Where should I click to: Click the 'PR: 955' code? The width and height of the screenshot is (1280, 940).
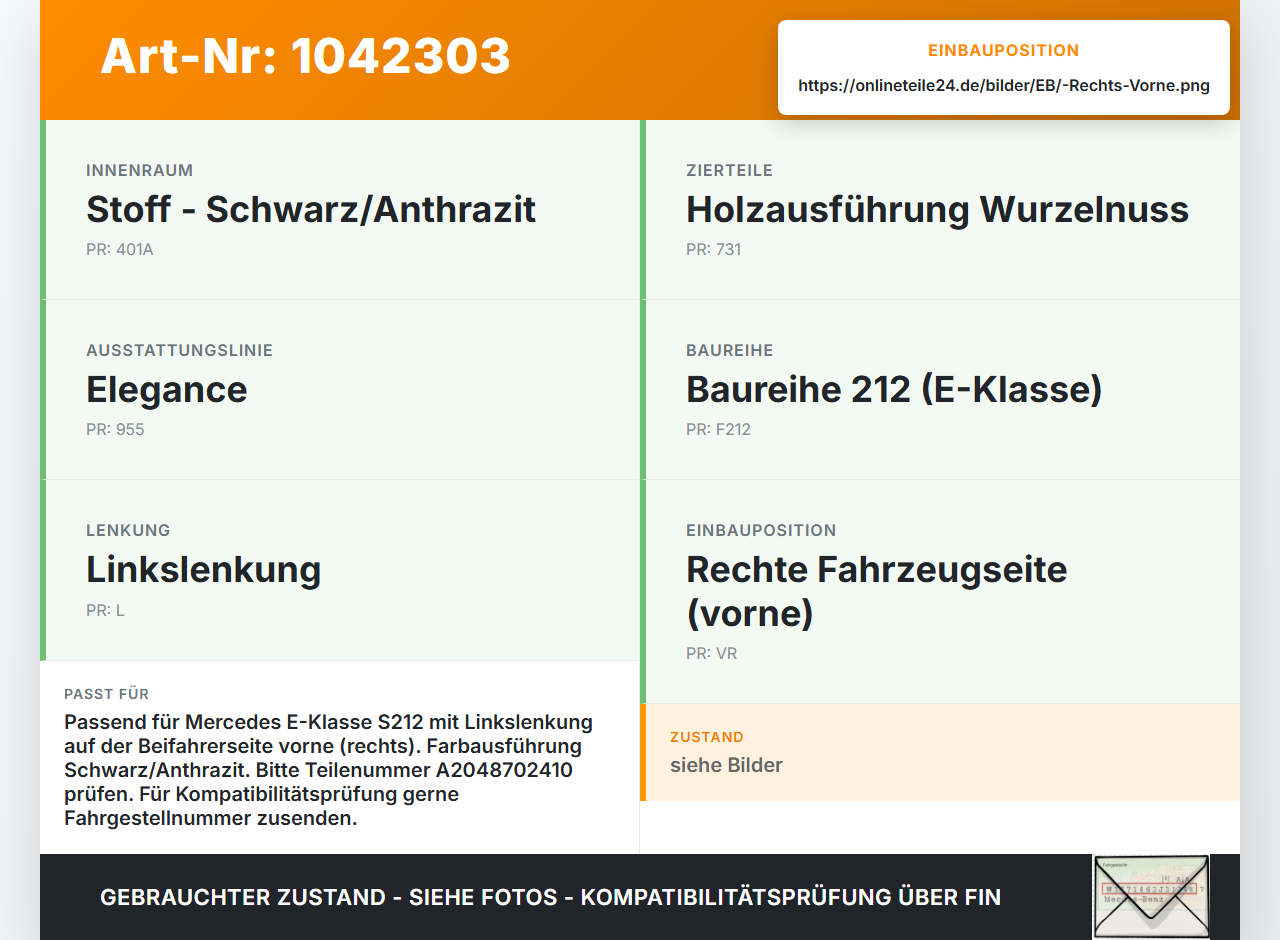click(115, 430)
